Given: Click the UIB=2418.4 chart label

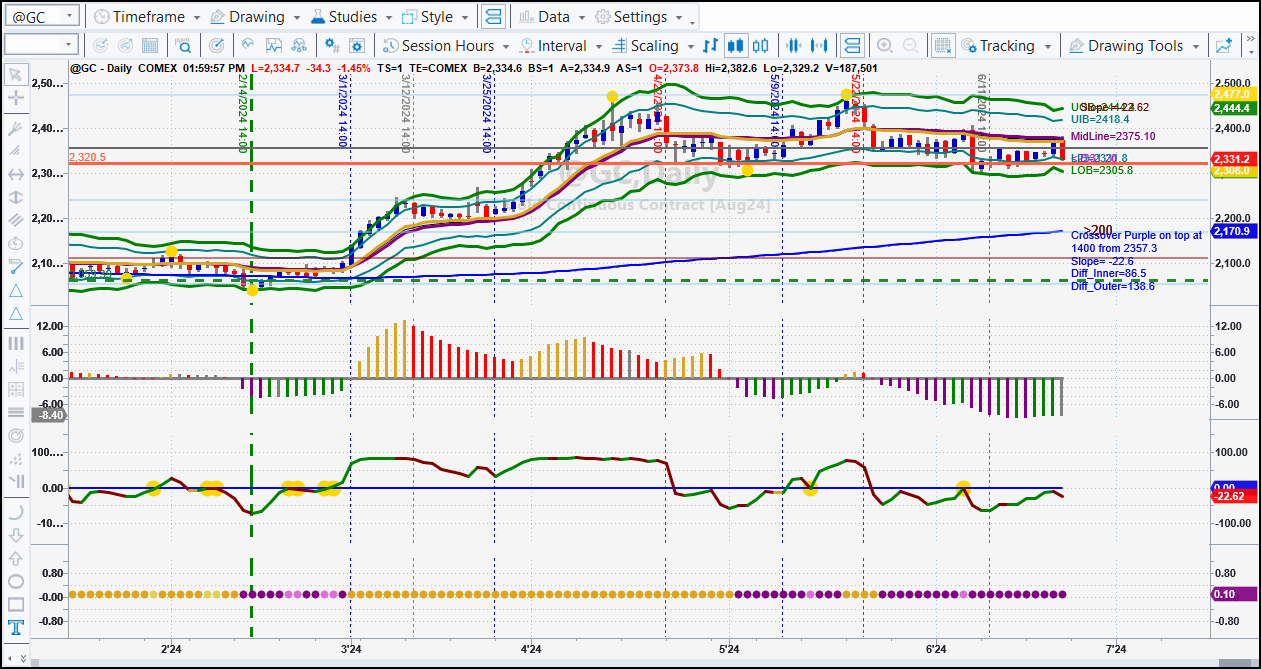Looking at the screenshot, I should [x=1102, y=119].
